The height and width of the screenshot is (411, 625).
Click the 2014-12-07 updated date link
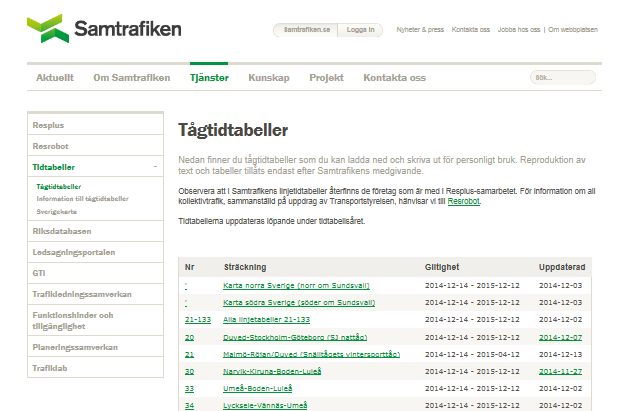tap(560, 338)
